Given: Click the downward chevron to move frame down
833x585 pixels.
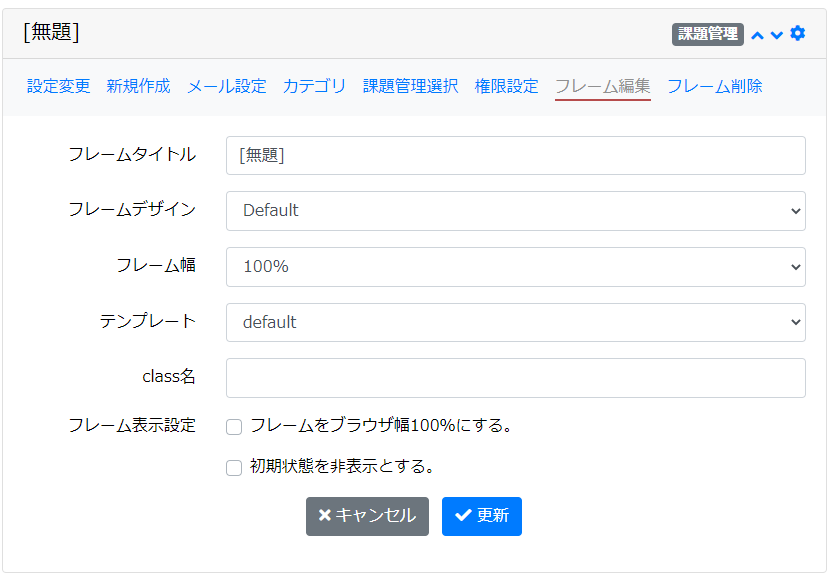Looking at the screenshot, I should pyautogui.click(x=774, y=33).
